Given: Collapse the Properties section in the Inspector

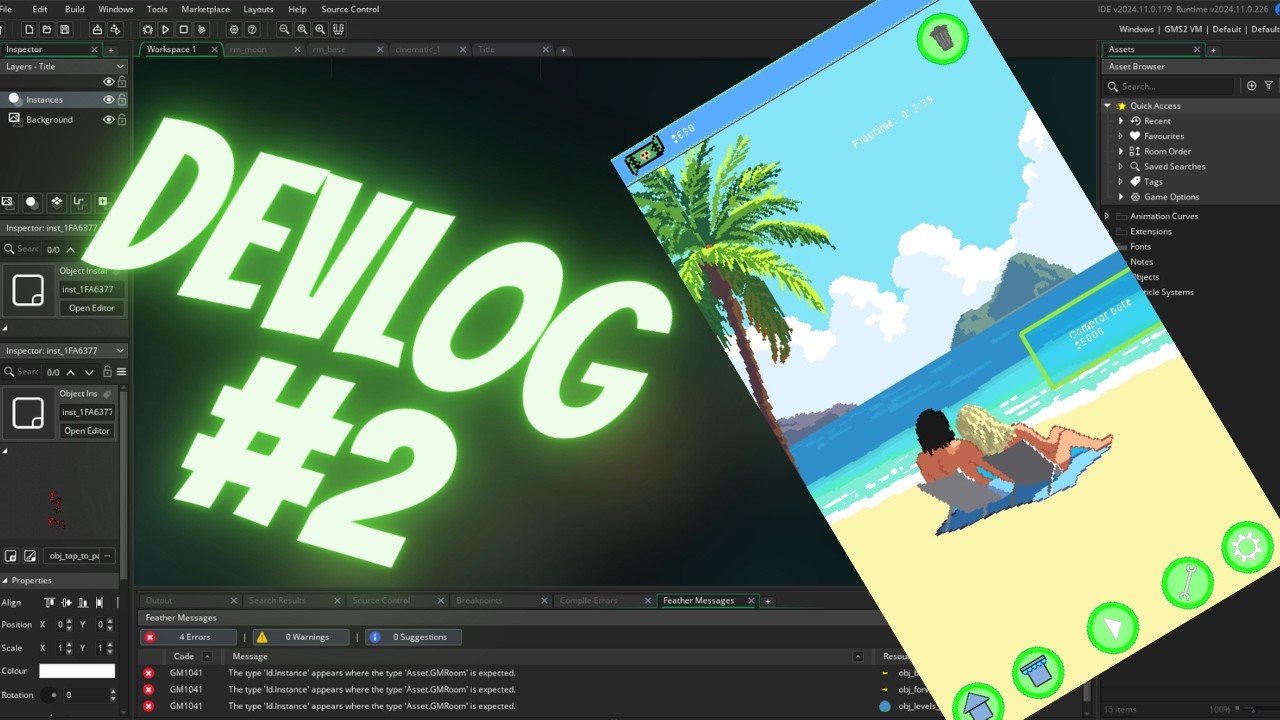Looking at the screenshot, I should point(5,581).
